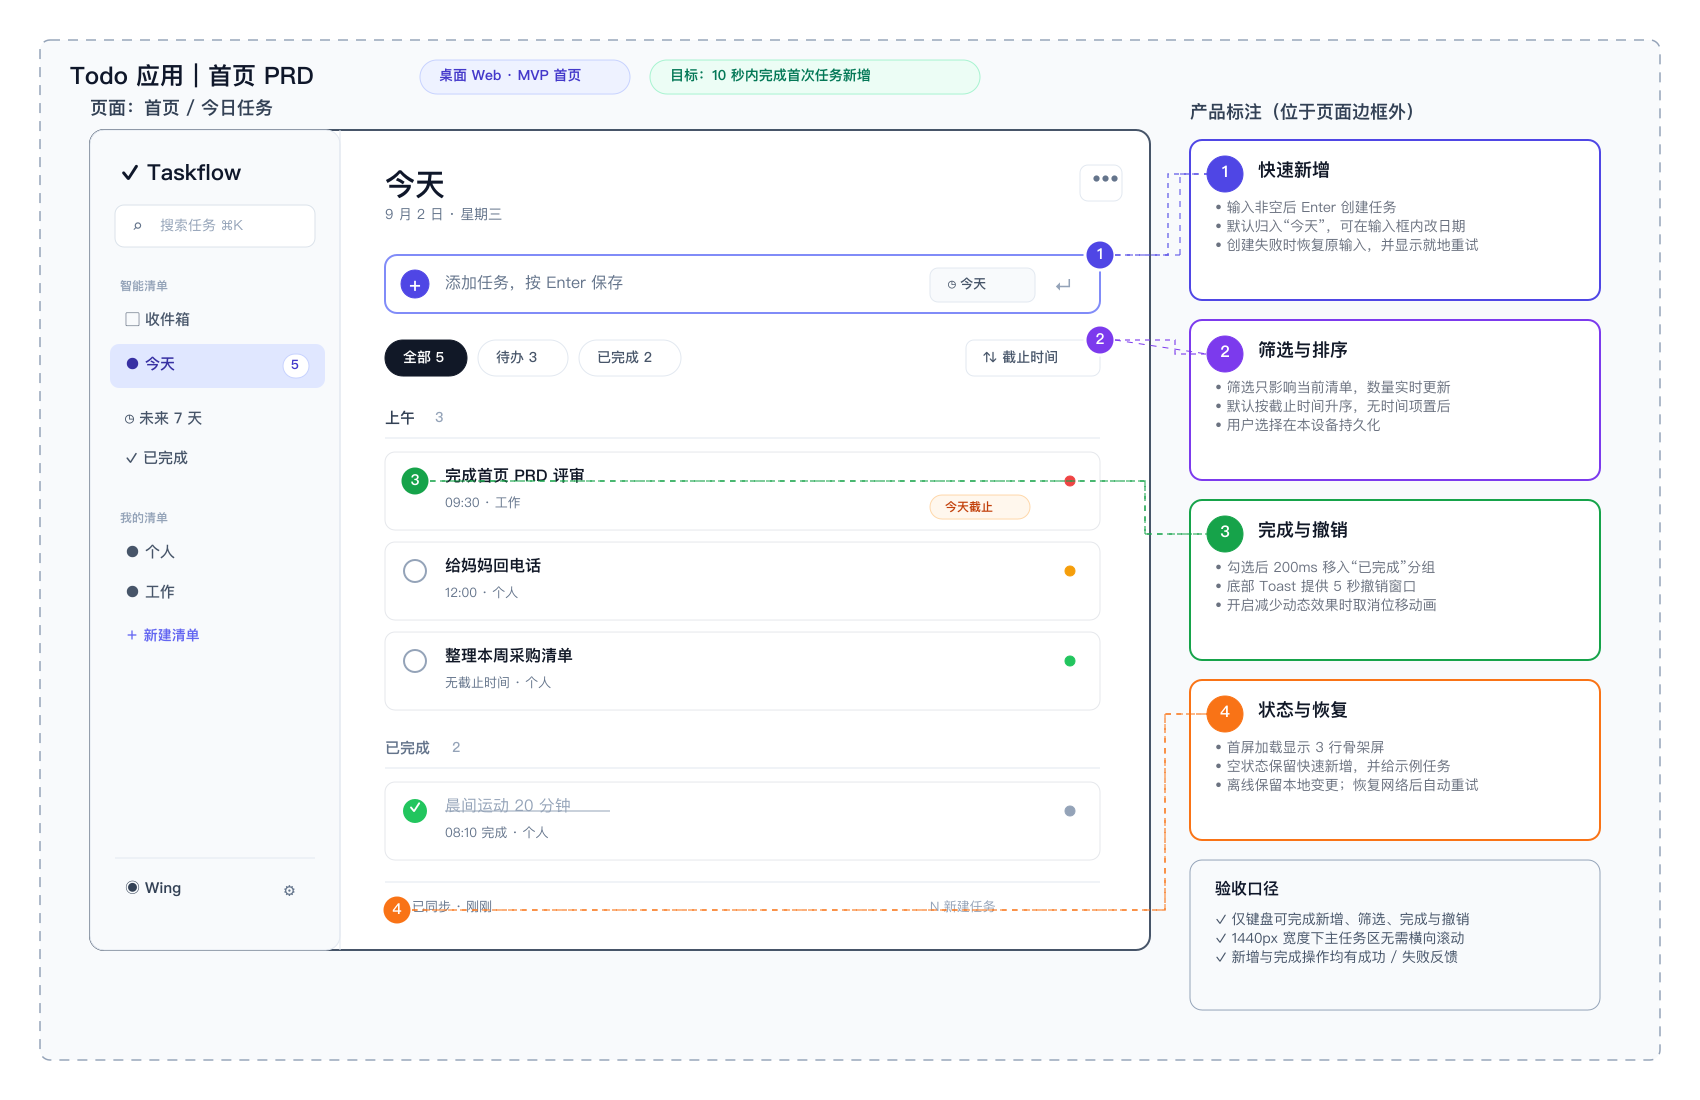
Task: Click the 我的清单 section label
Action: 144,518
